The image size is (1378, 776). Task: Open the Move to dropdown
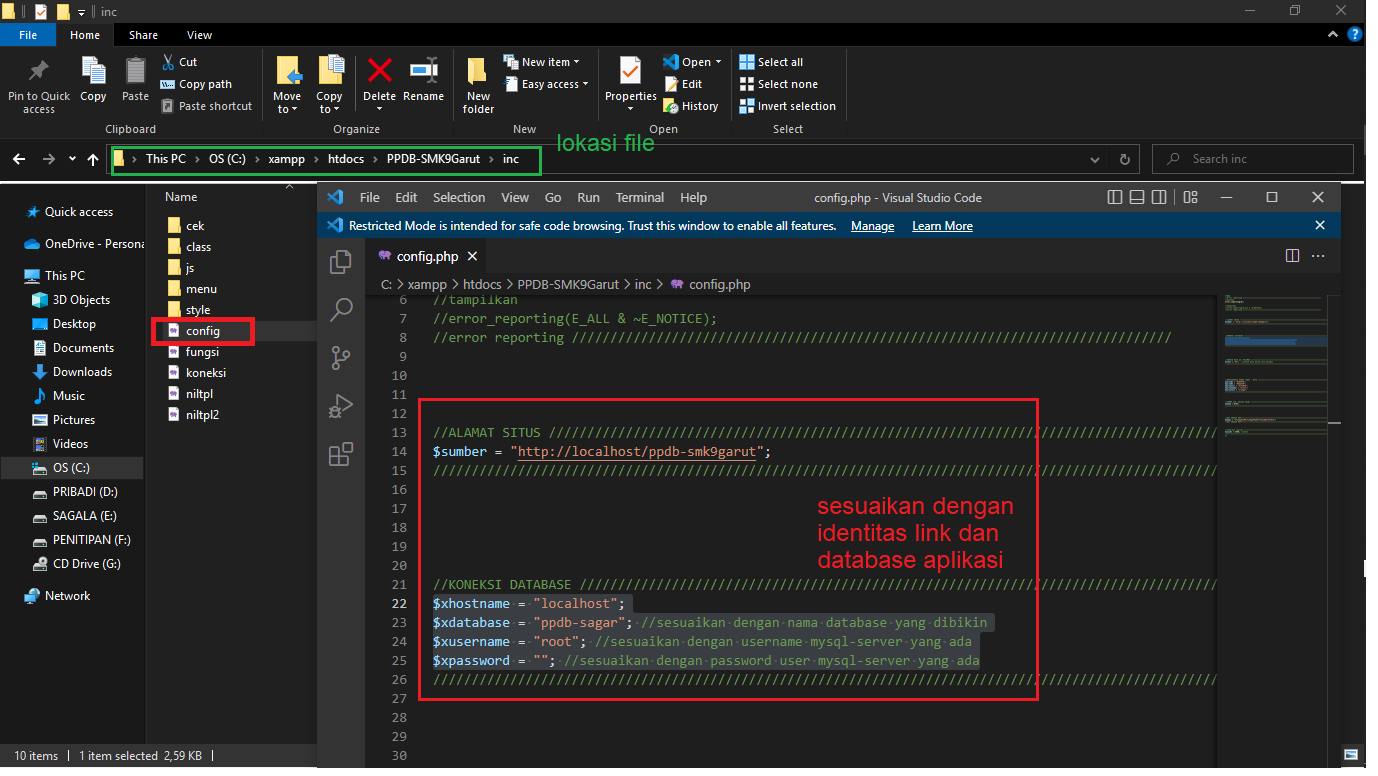[287, 86]
